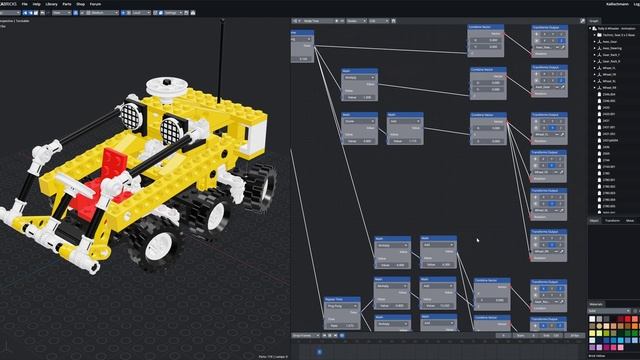Screen dimensions: 640x360
Task: Open the Forum menu
Action: pyautogui.click(x=95, y=4)
